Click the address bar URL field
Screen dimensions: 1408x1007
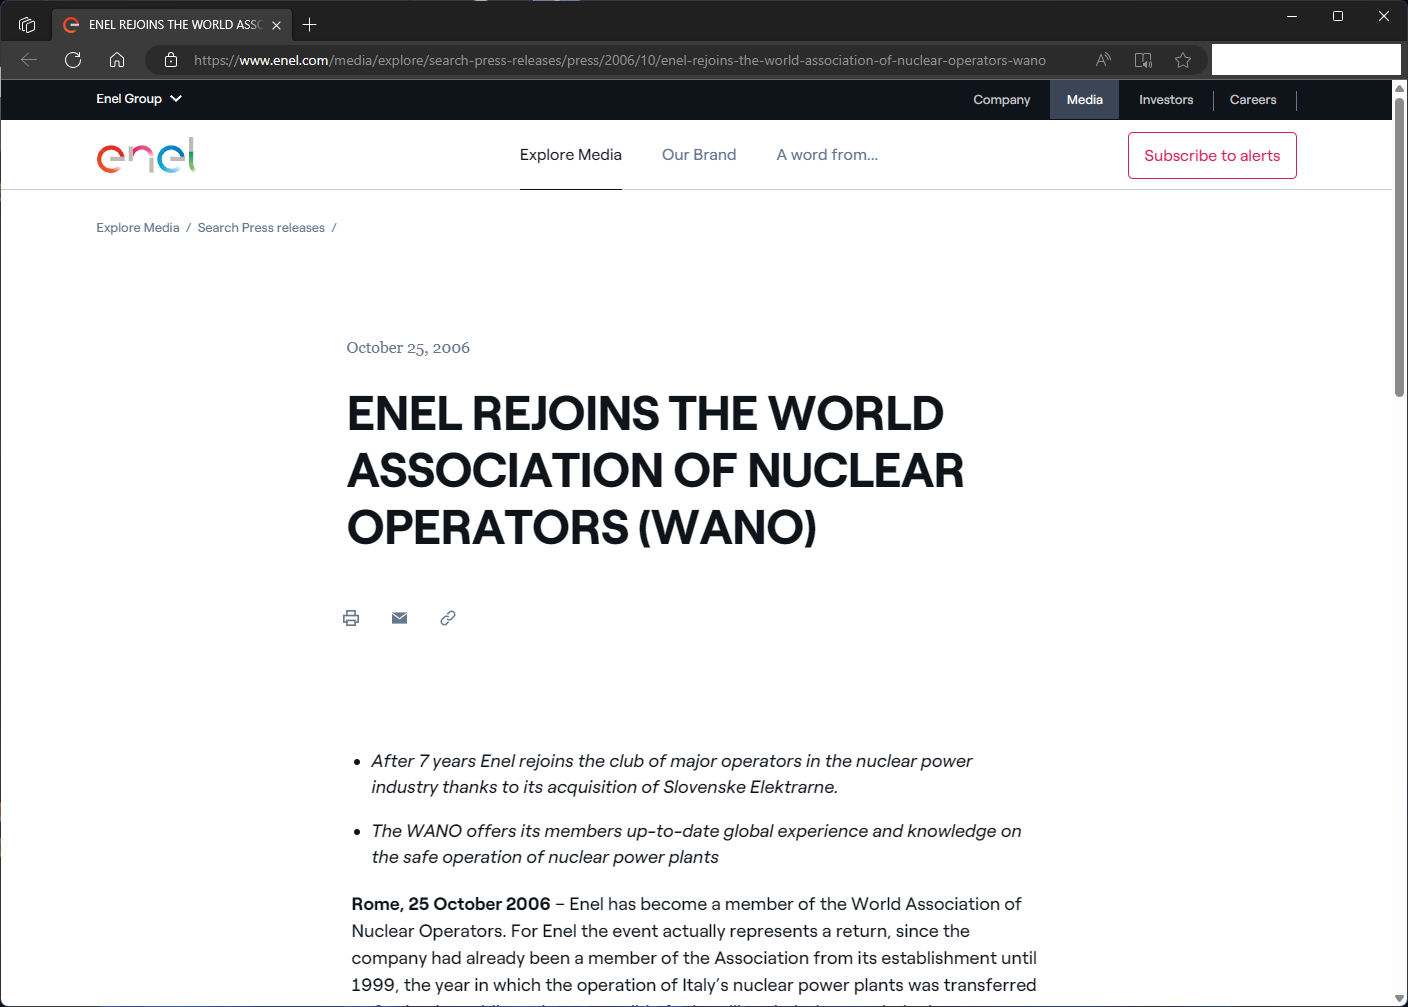620,60
